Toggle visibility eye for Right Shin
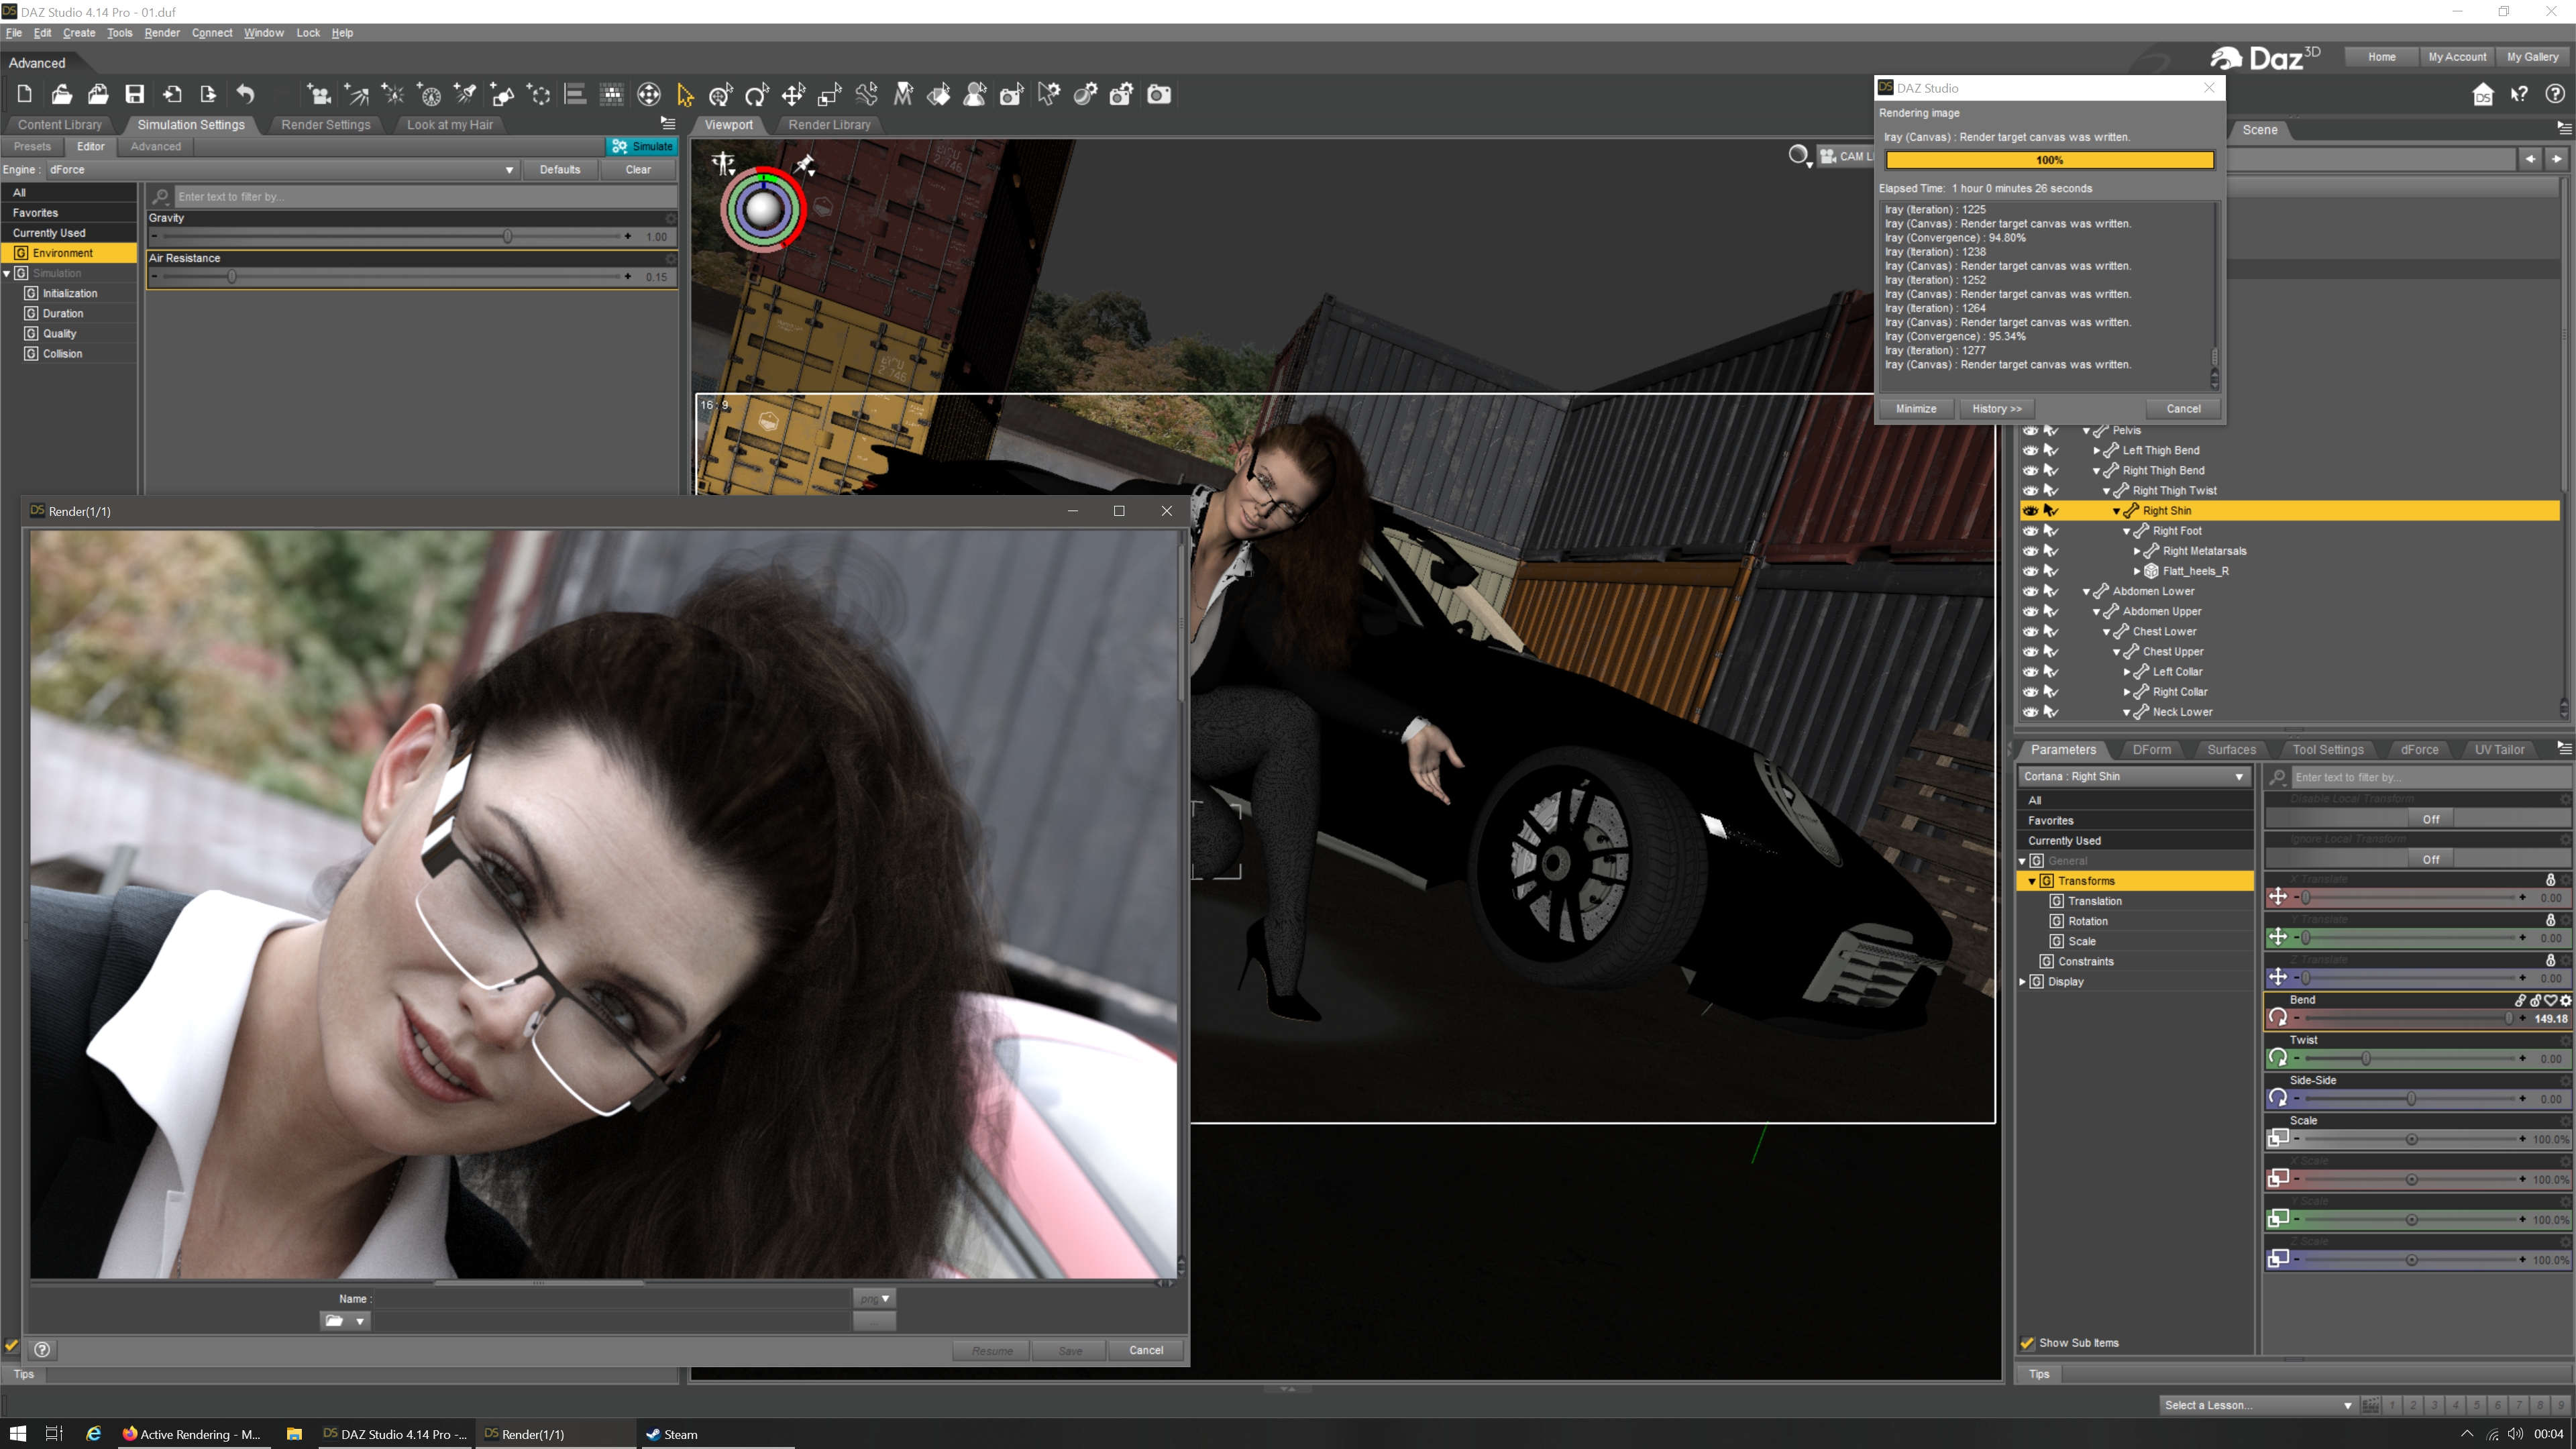Screen dimensions: 2576x1449 [2030, 511]
